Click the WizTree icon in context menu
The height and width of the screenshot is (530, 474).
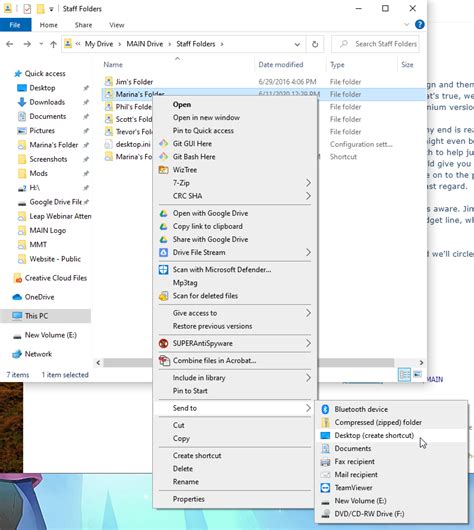click(x=164, y=170)
